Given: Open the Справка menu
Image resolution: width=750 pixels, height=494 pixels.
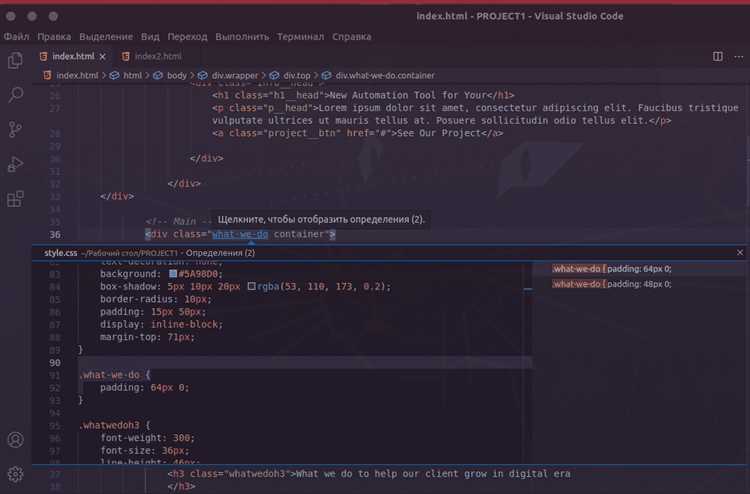Looking at the screenshot, I should (x=352, y=37).
